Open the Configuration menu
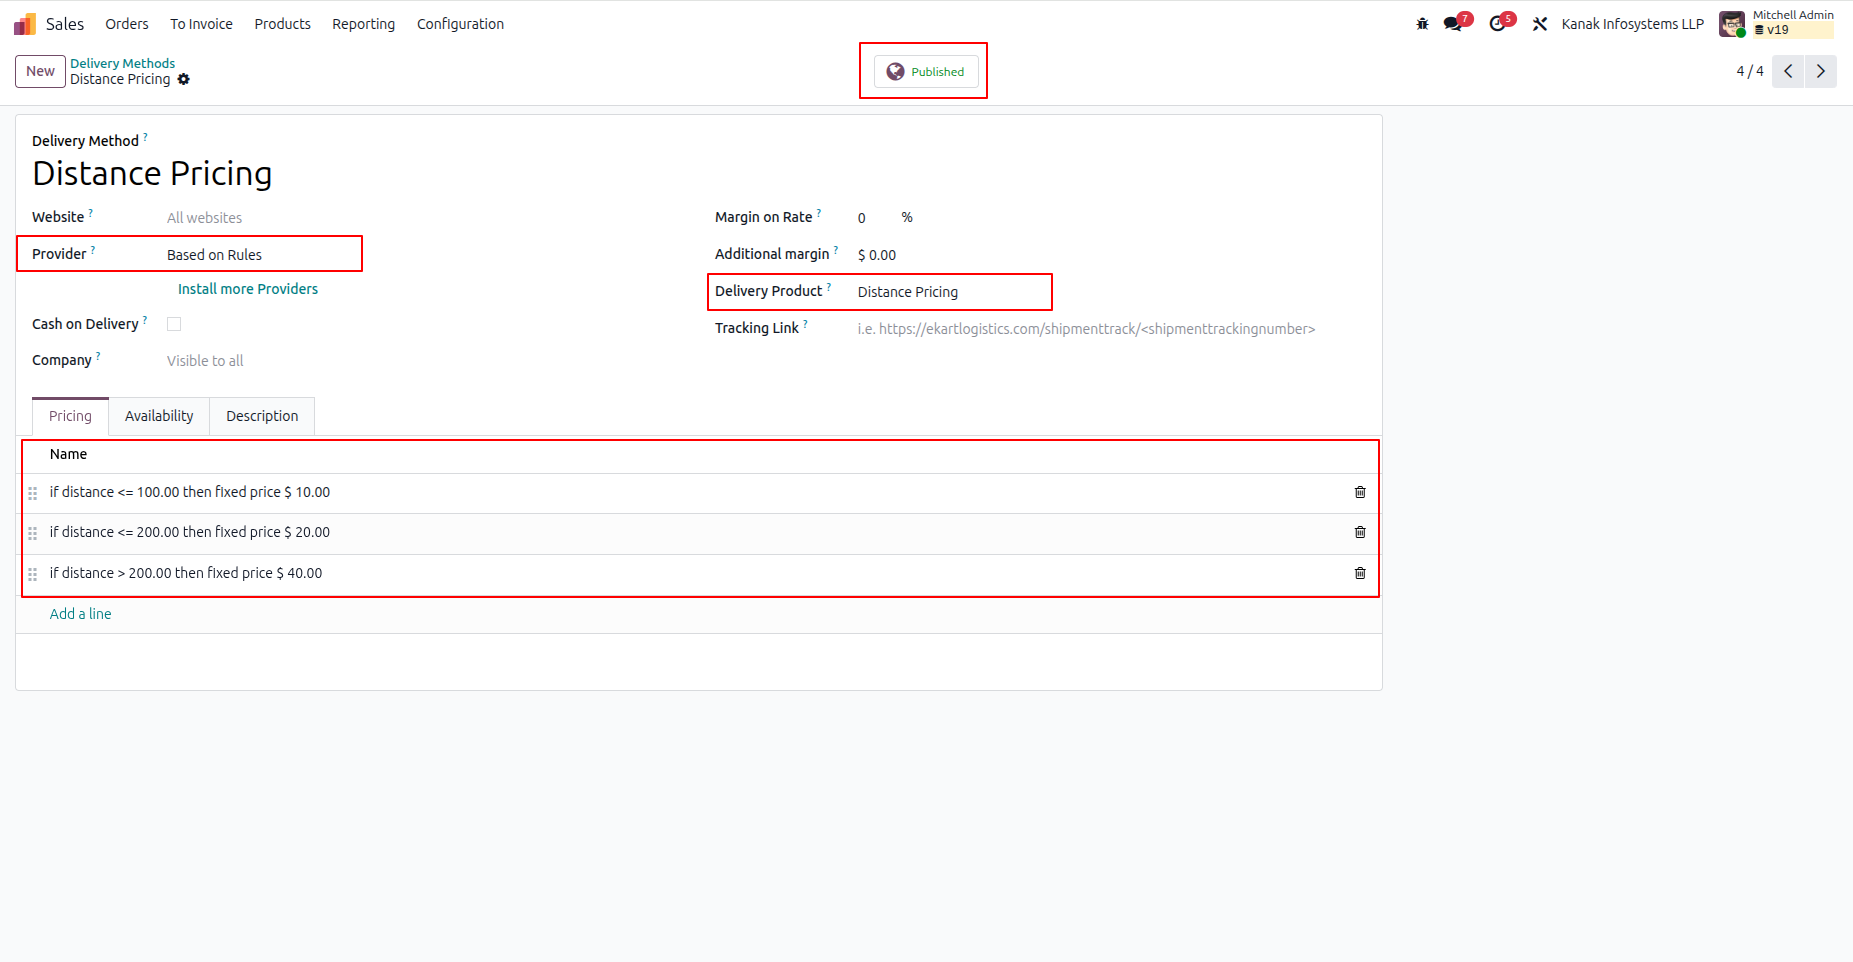This screenshot has height=962, width=1853. pyautogui.click(x=460, y=23)
